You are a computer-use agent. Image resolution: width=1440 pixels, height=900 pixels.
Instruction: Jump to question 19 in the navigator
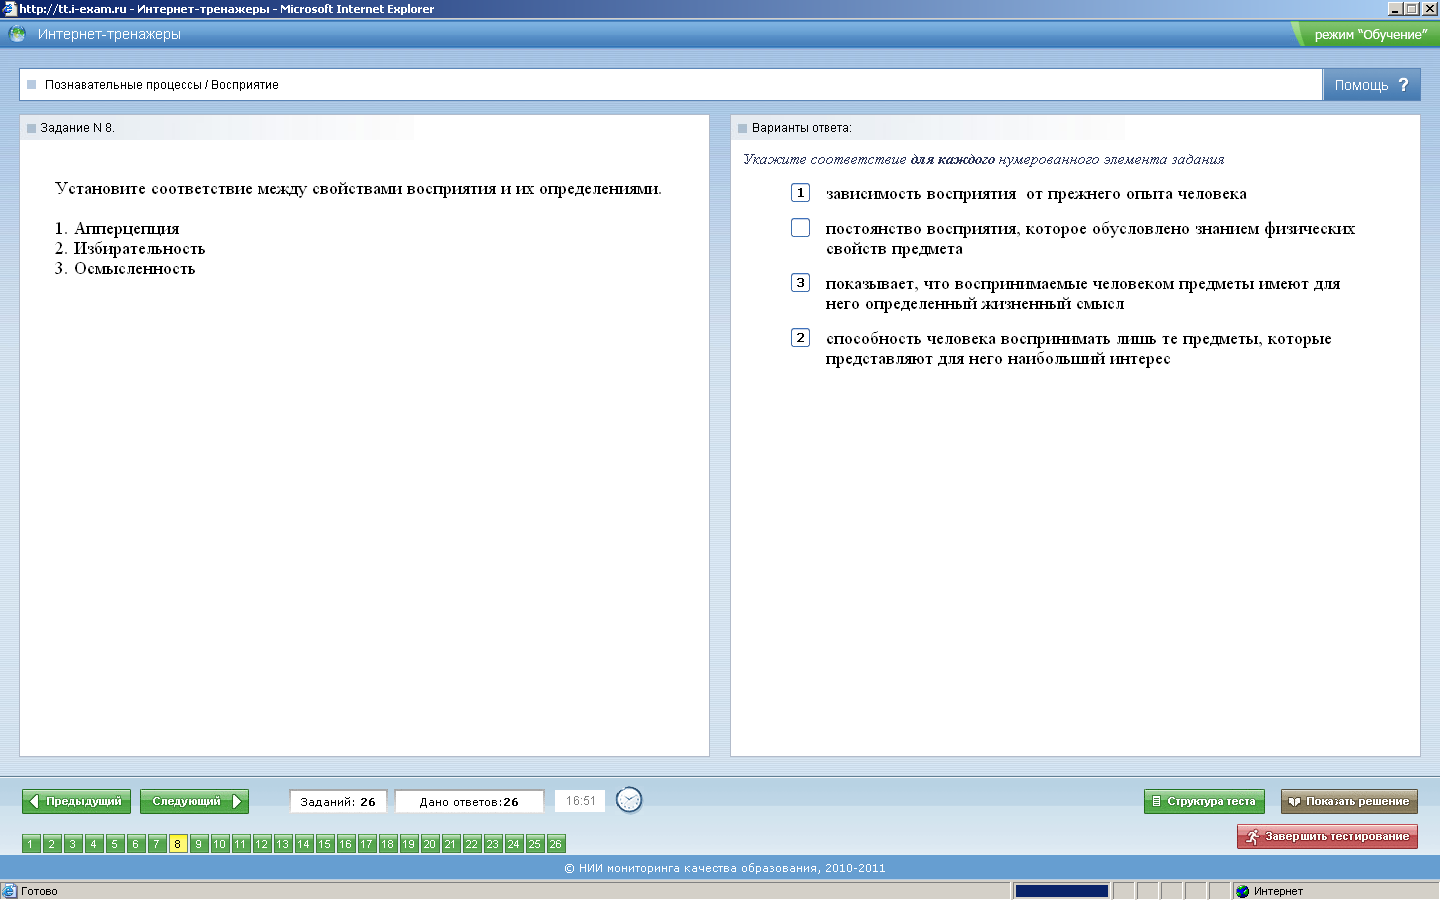coord(409,844)
